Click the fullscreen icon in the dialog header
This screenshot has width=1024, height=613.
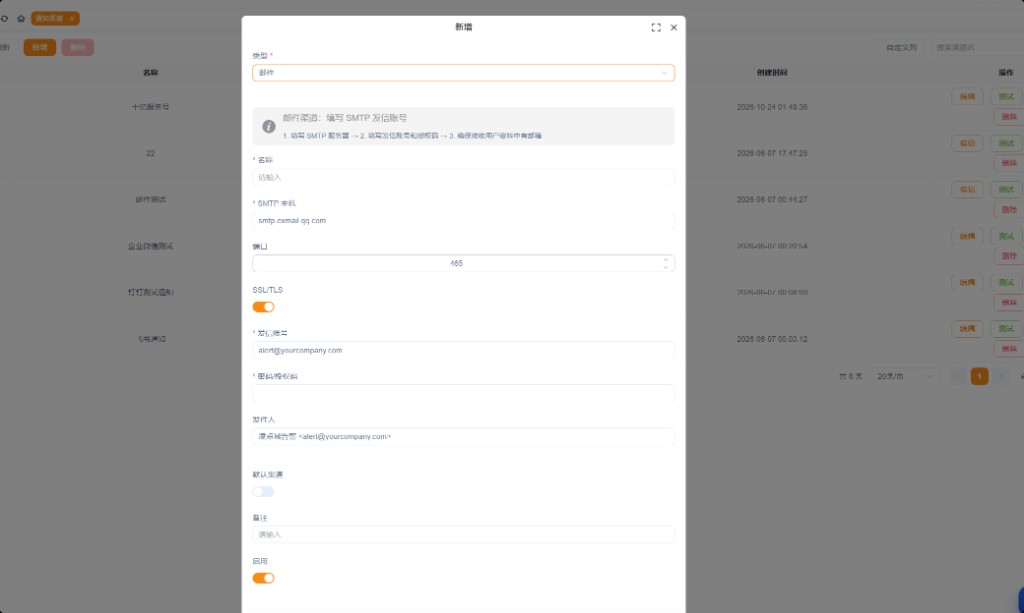tap(656, 27)
